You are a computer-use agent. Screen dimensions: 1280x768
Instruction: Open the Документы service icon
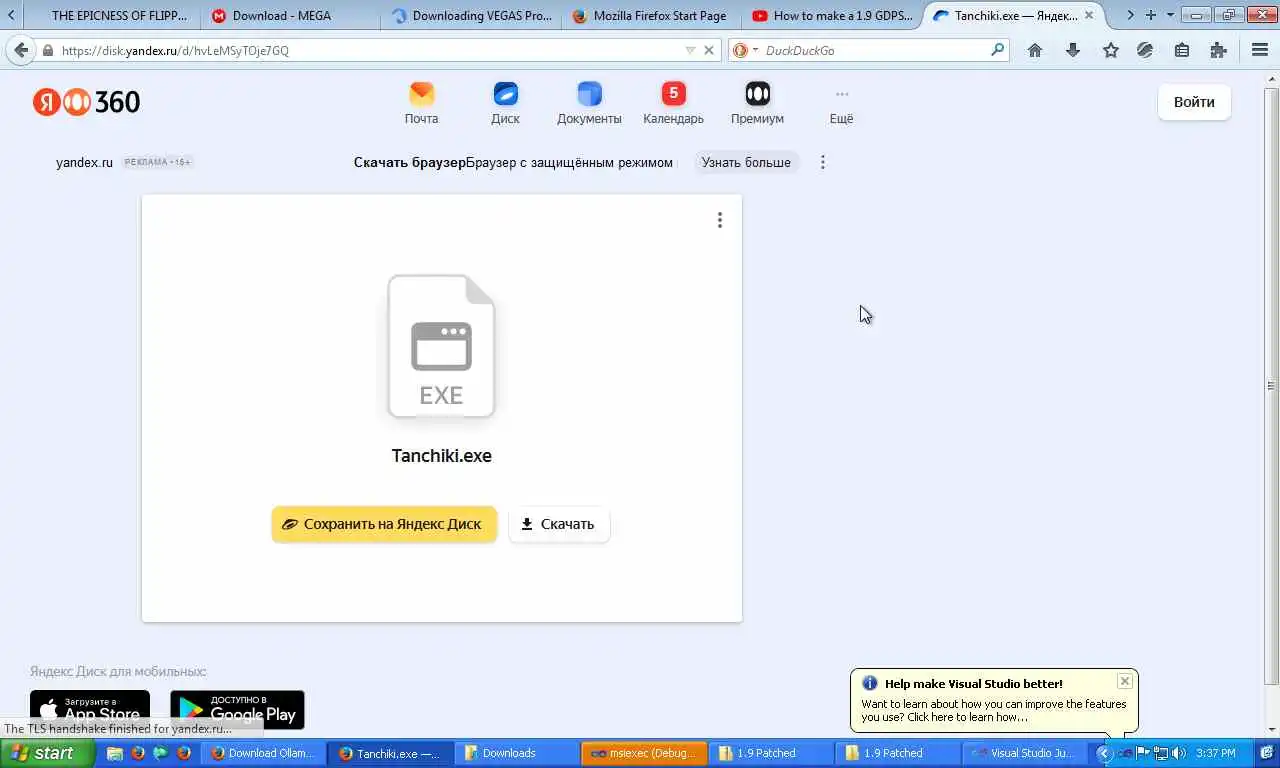pos(589,104)
